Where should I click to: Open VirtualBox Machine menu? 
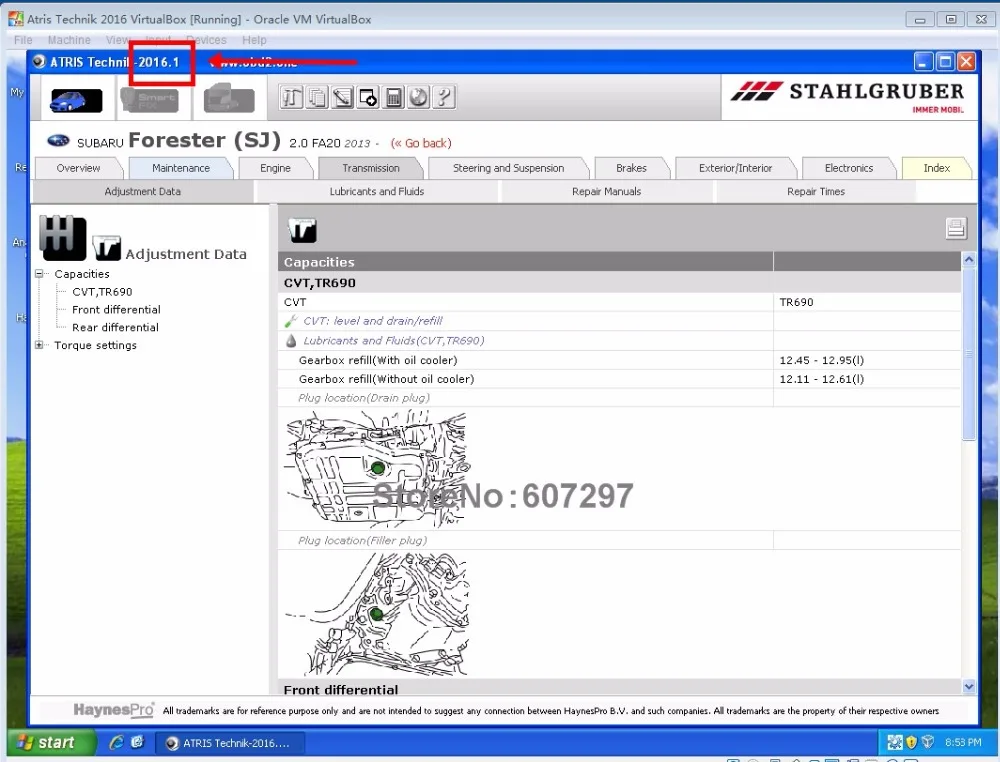(69, 40)
